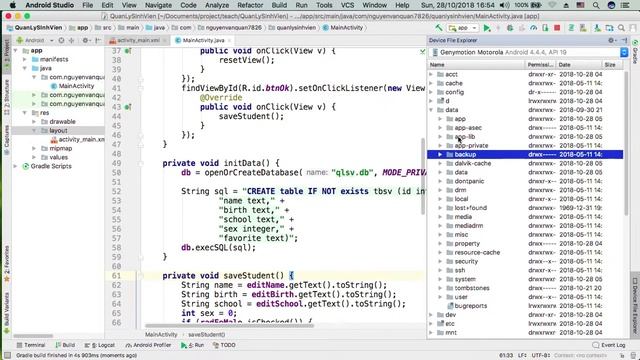Expand the manifests folder in Project tree
Viewport: 640px width, 360px height.
[x=25, y=59]
